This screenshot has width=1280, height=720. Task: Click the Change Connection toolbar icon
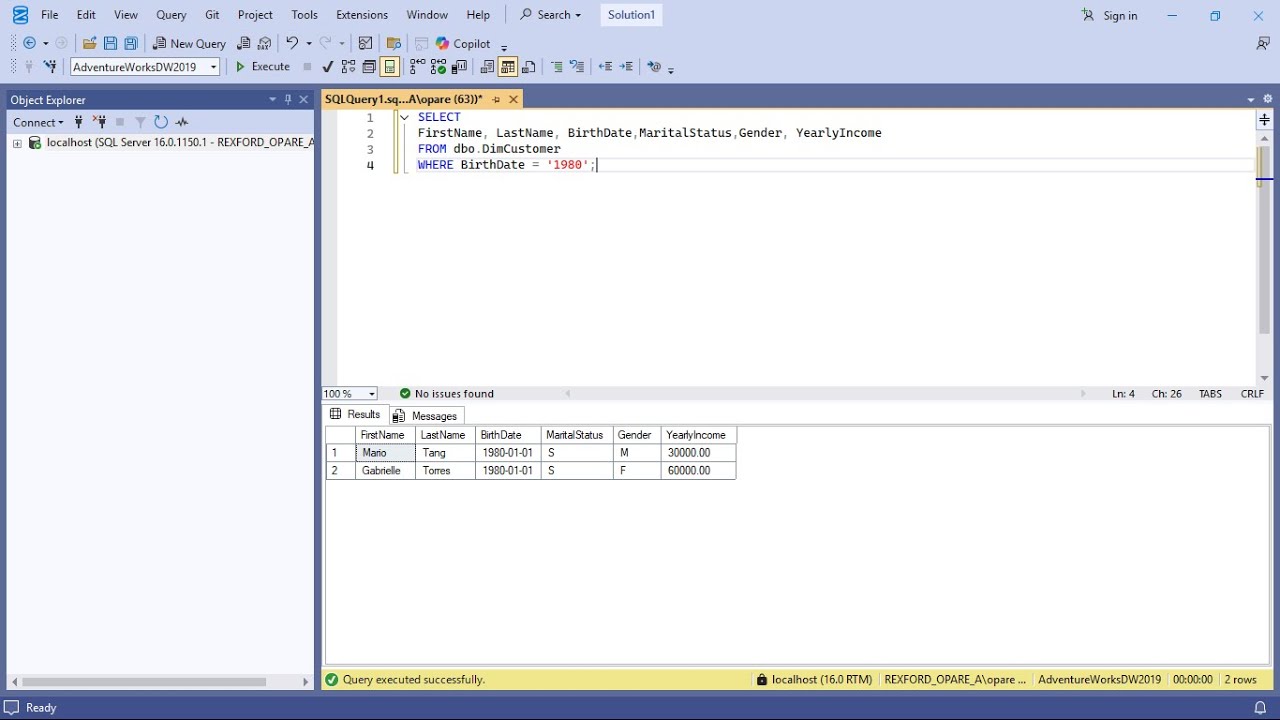pos(49,67)
